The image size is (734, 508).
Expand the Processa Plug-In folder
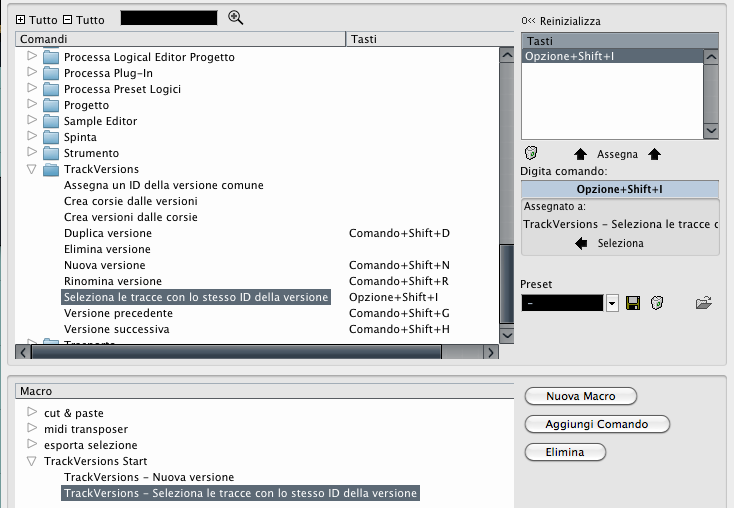32,72
